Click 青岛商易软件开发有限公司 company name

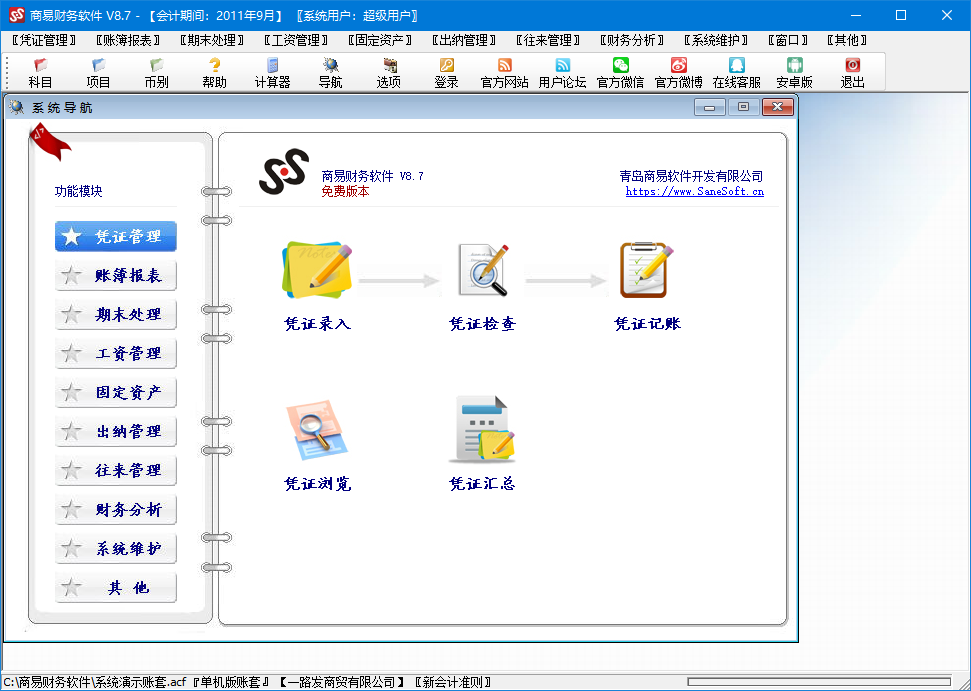pos(691,176)
